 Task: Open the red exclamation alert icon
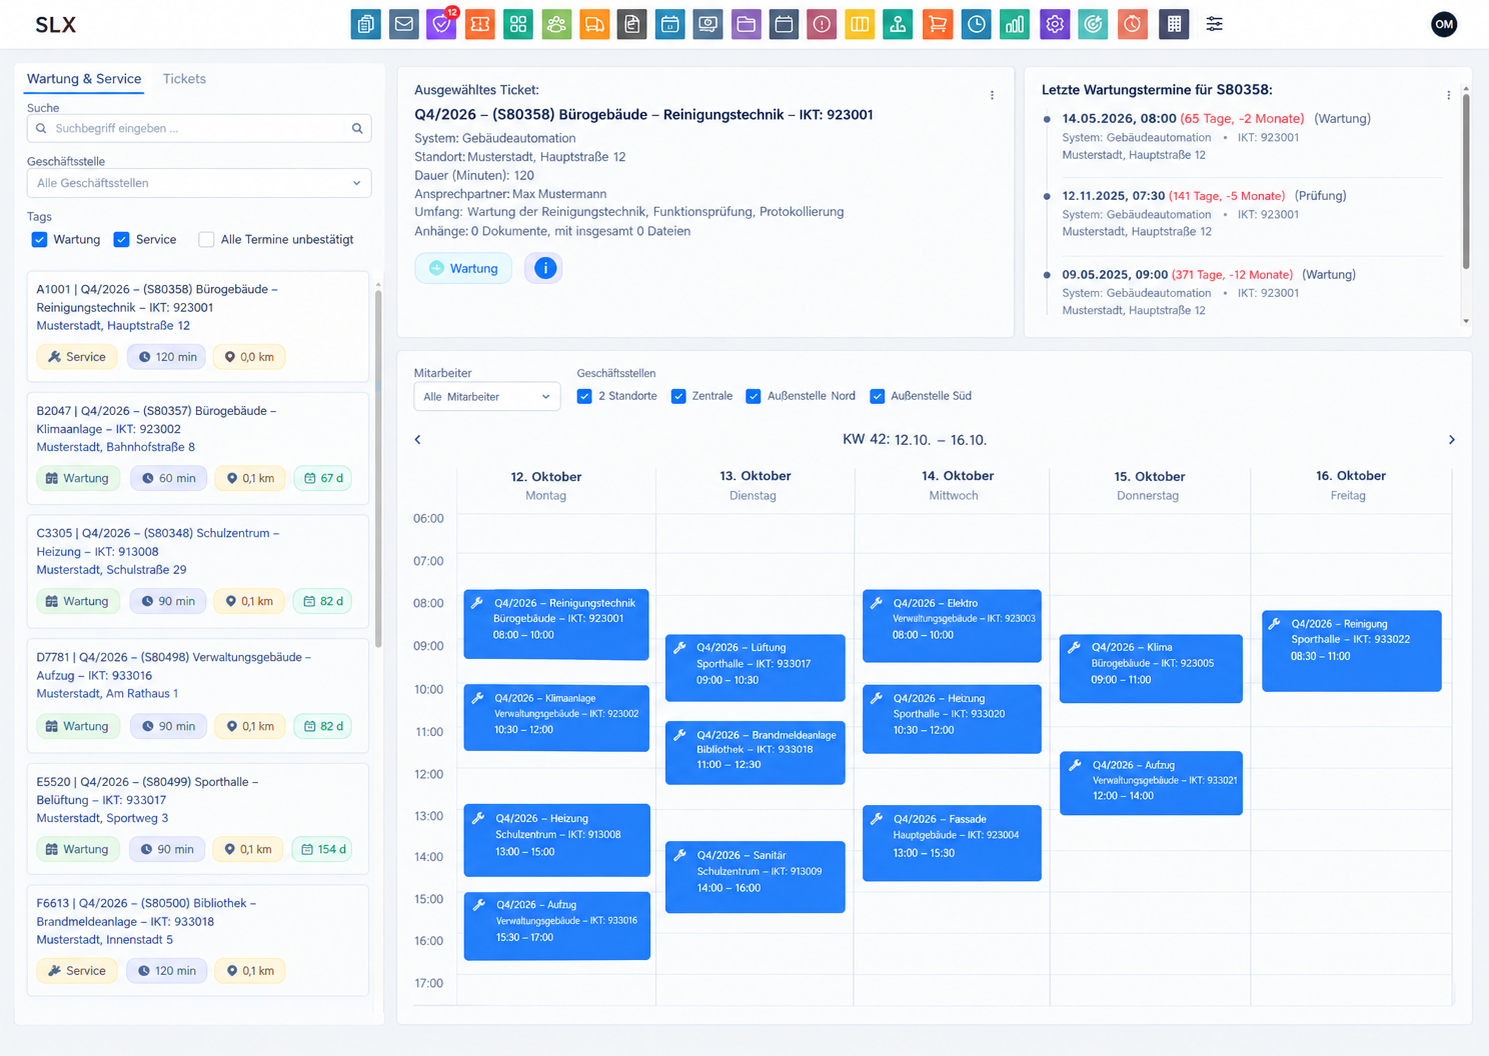point(822,24)
